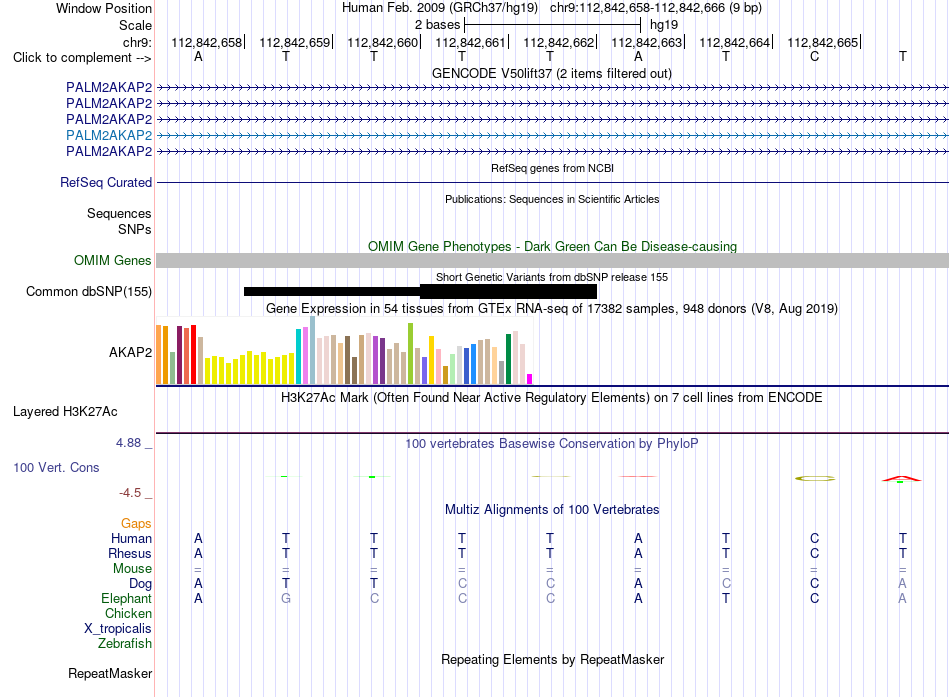Open 'Multiz Alignments of 100 Vertebrates' title
This screenshot has width=950, height=697.
pyautogui.click(x=552, y=510)
